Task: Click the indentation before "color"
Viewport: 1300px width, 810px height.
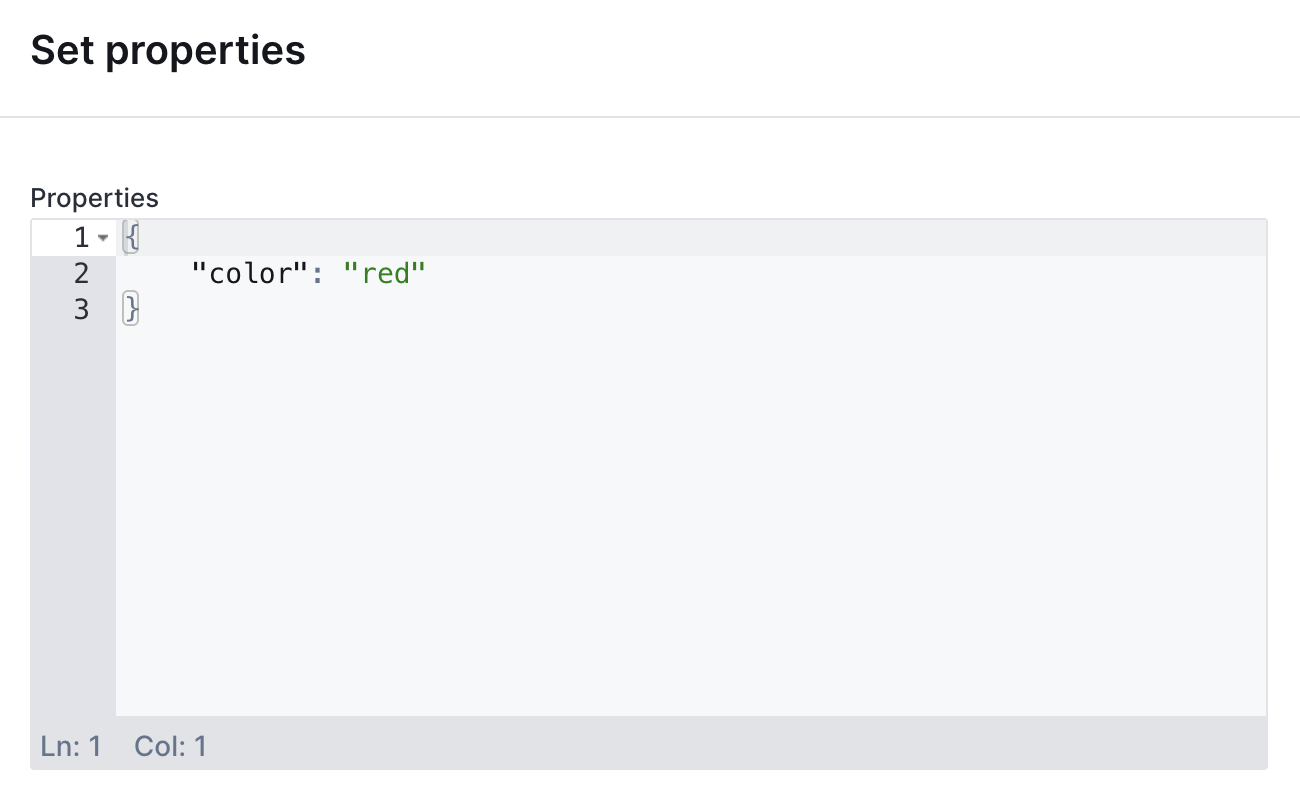Action: pos(155,274)
